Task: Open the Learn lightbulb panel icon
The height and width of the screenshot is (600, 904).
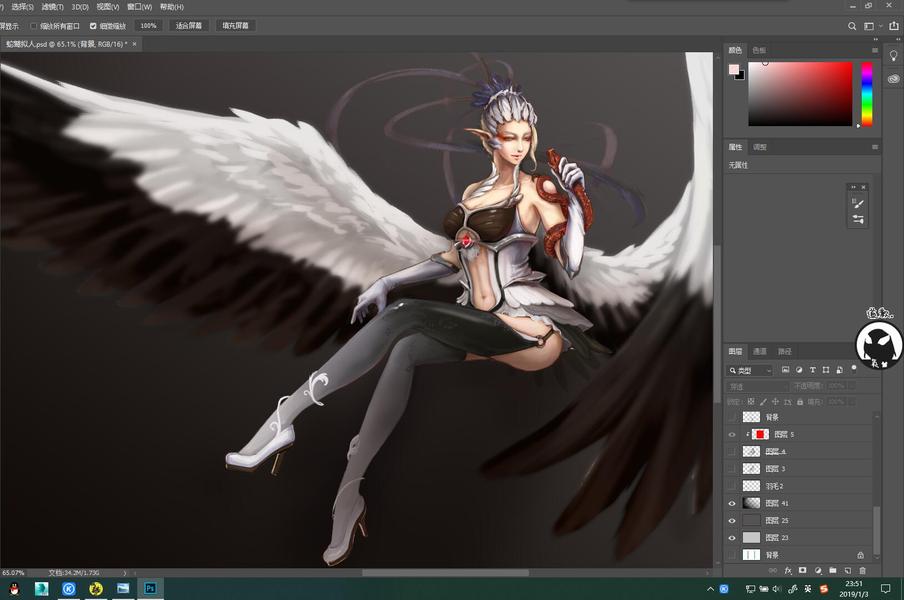Action: pos(893,55)
